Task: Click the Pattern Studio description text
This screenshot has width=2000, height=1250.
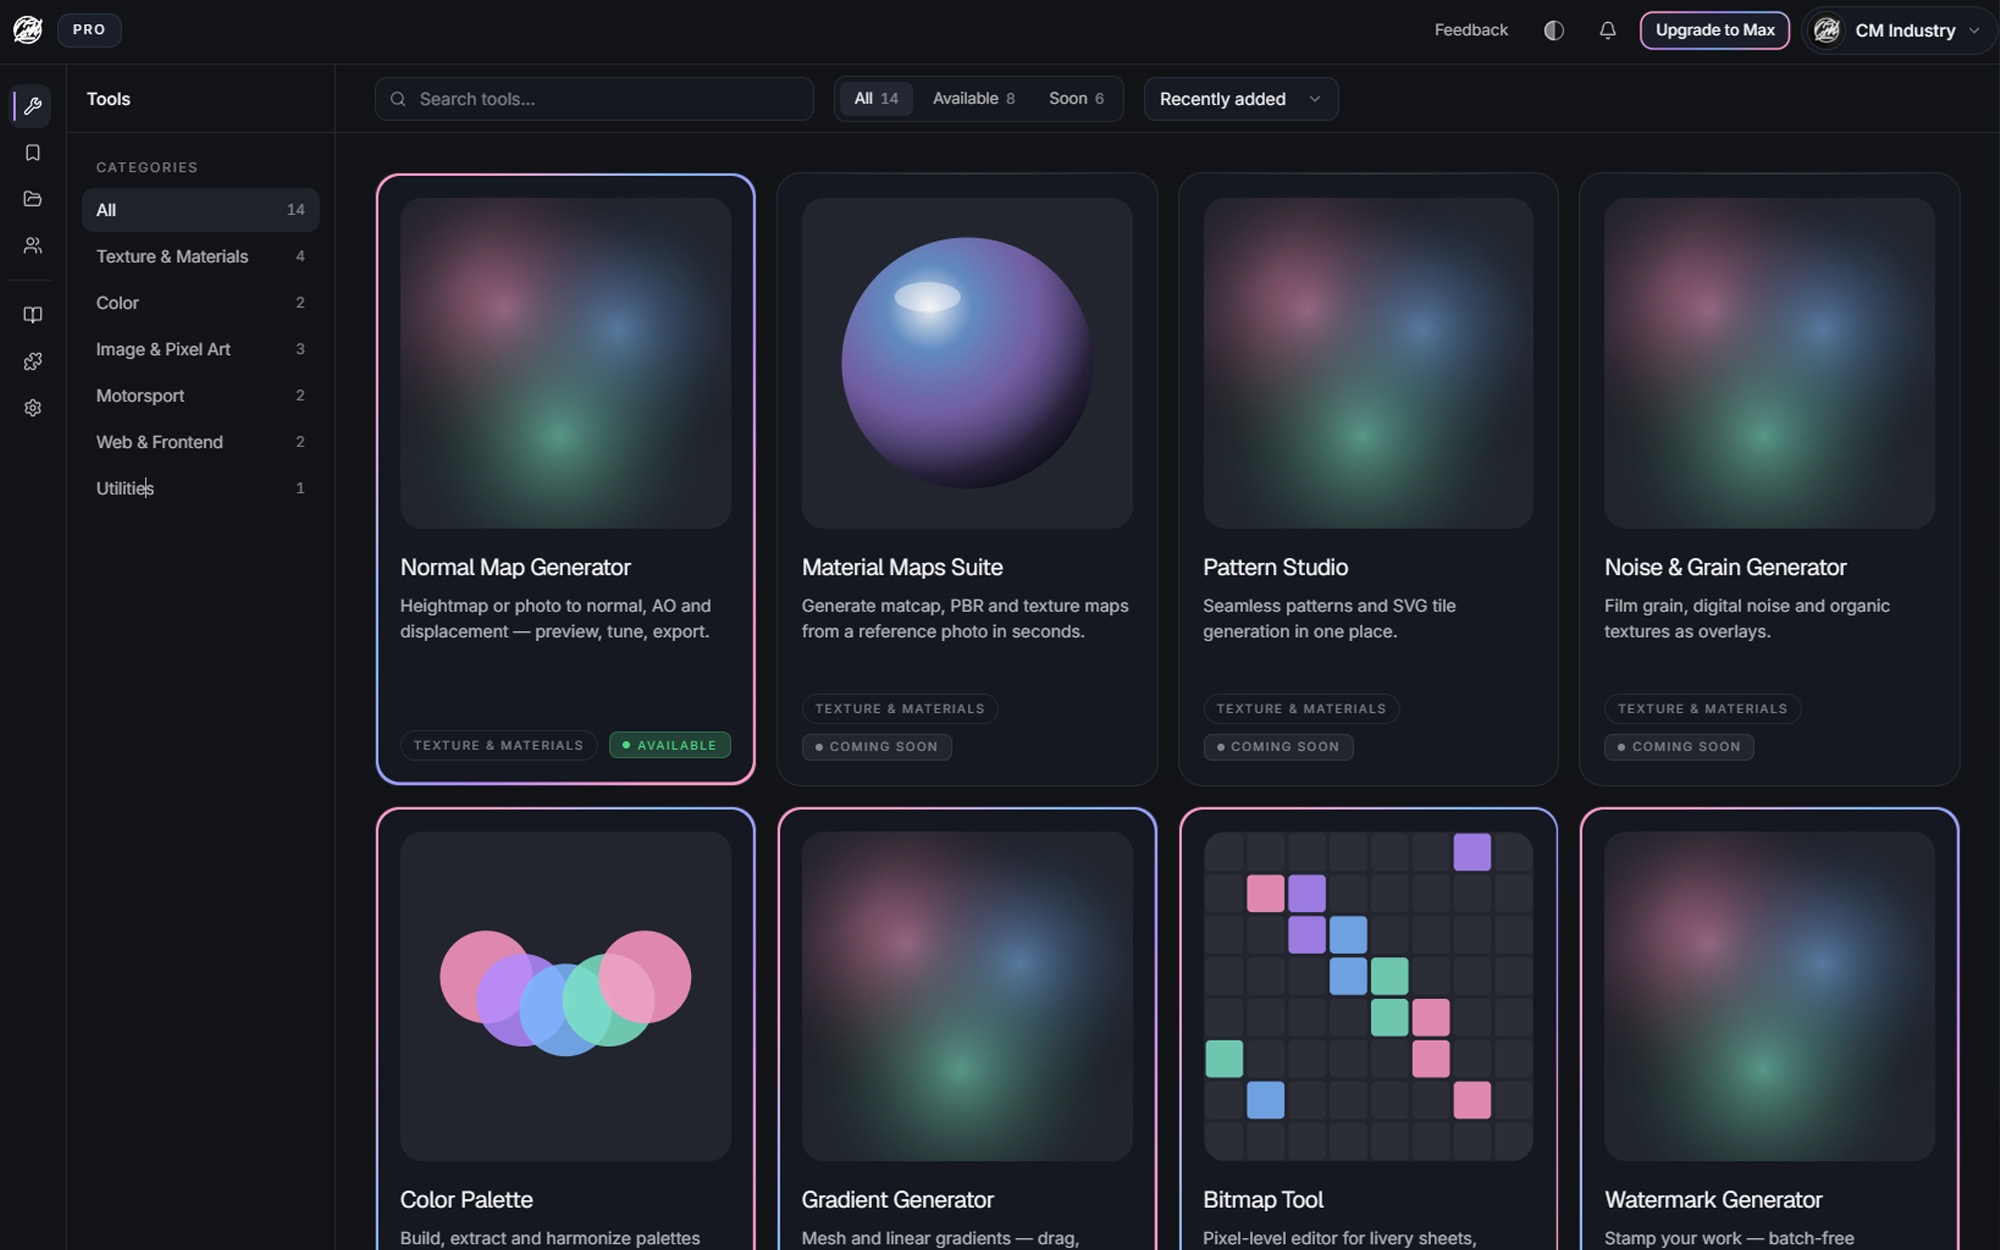Action: [1329, 619]
